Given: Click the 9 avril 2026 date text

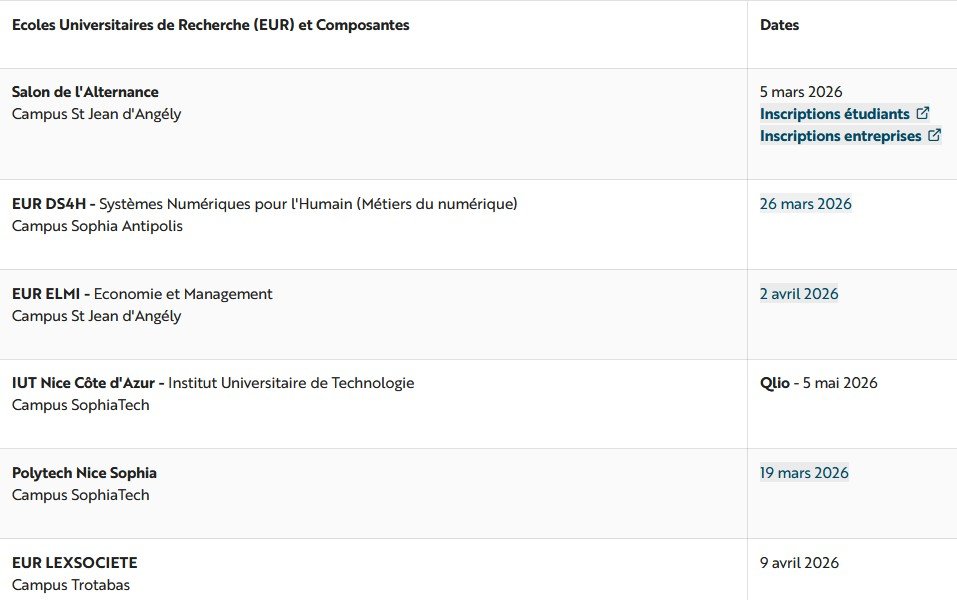Looking at the screenshot, I should (799, 563).
